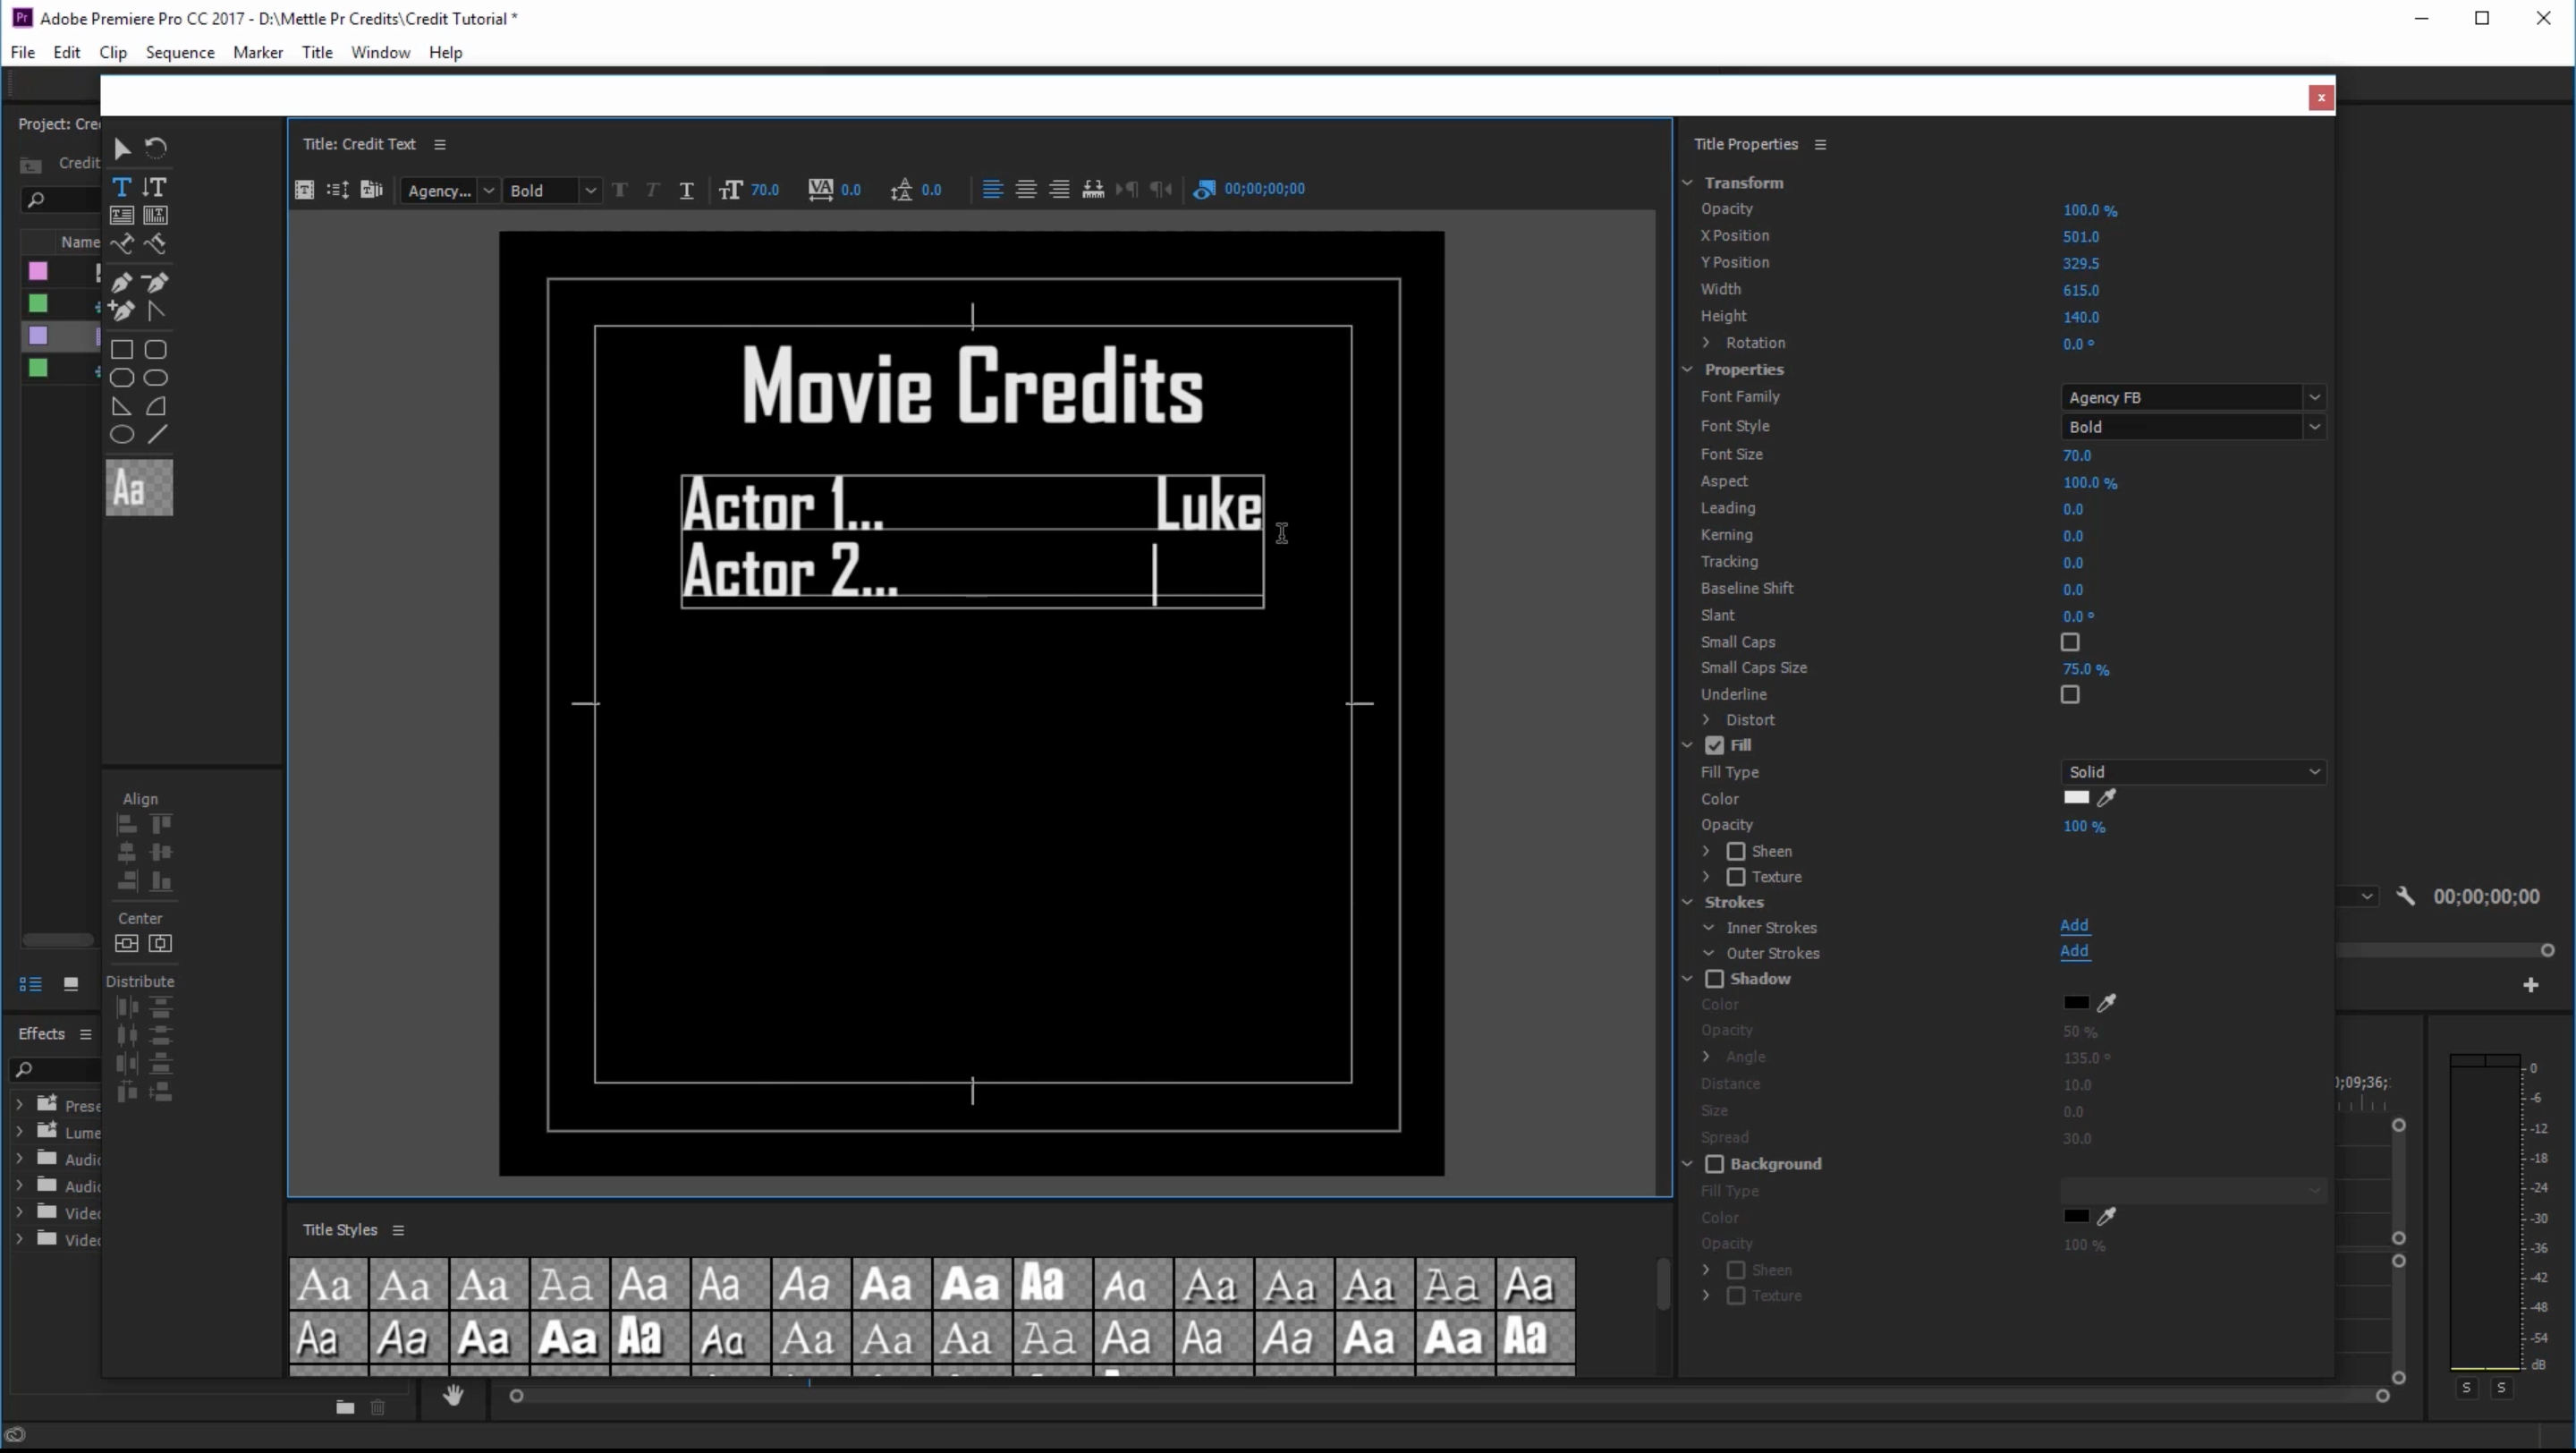The image size is (2576, 1453).
Task: Add an Outer Stroke
Action: [2074, 951]
